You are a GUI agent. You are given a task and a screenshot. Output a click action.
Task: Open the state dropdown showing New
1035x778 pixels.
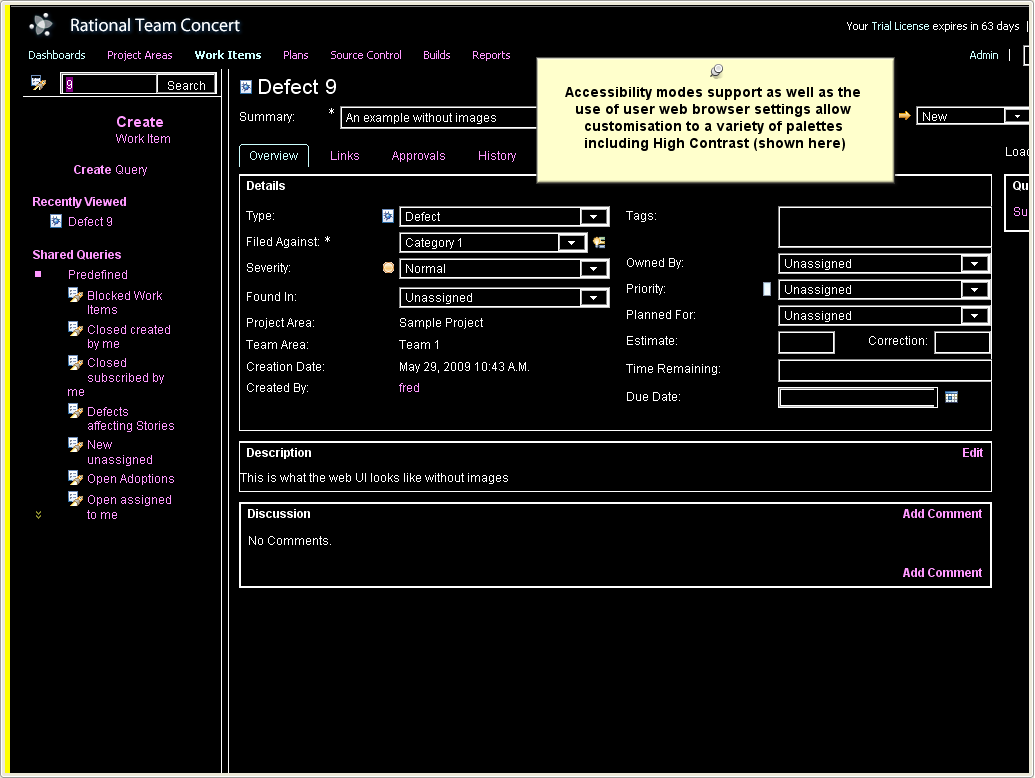point(1017,117)
